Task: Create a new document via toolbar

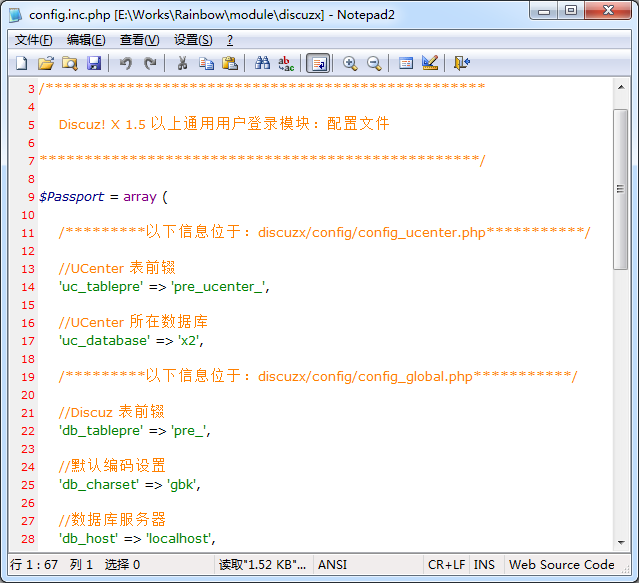Action: [21, 63]
